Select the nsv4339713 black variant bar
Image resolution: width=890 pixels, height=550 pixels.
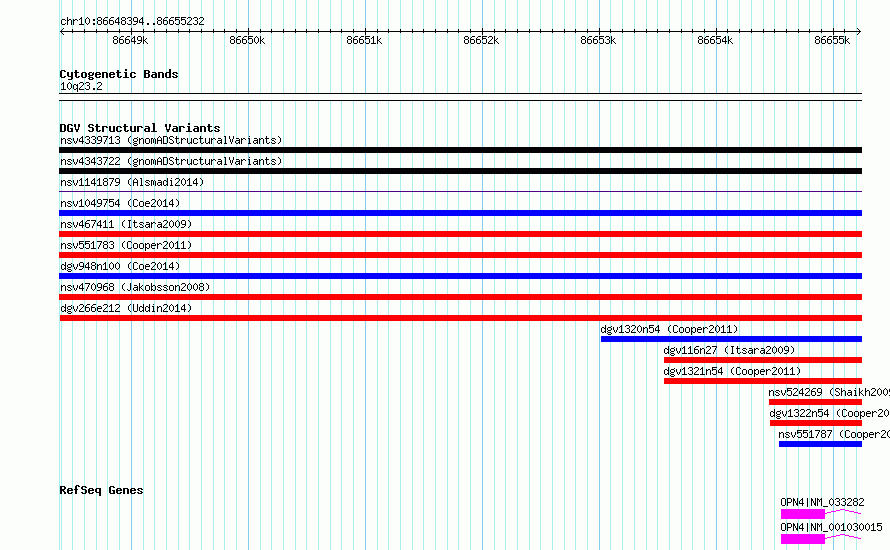click(460, 150)
